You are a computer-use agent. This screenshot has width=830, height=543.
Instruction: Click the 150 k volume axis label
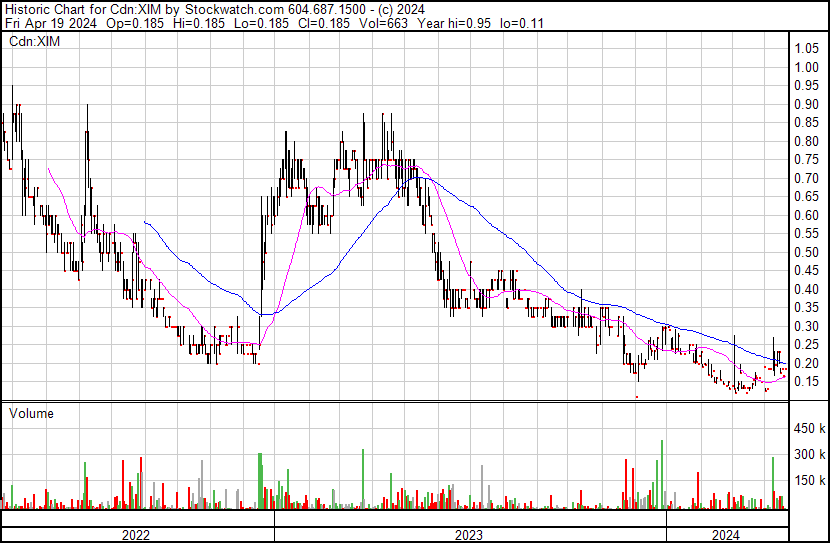pos(808,480)
